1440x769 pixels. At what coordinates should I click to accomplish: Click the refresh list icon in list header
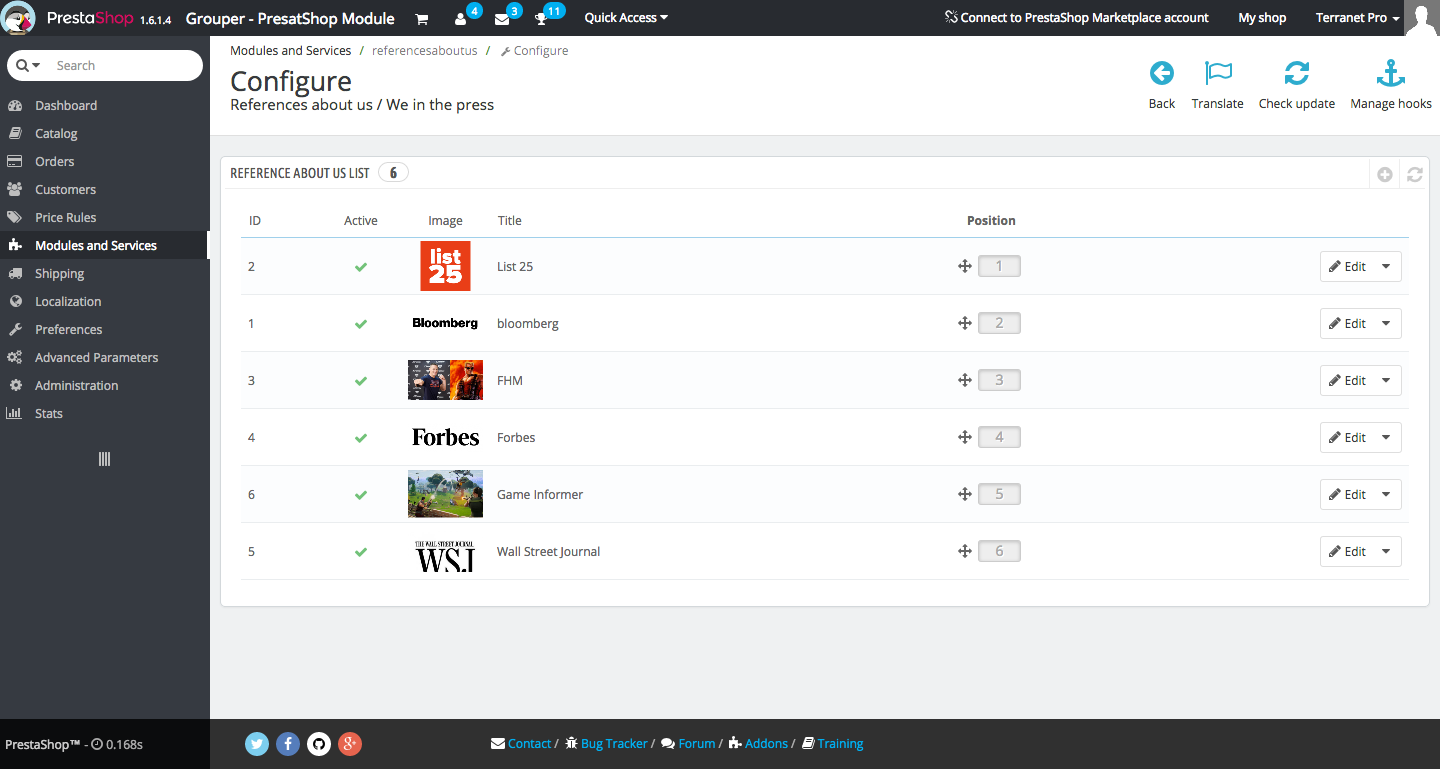(1415, 174)
